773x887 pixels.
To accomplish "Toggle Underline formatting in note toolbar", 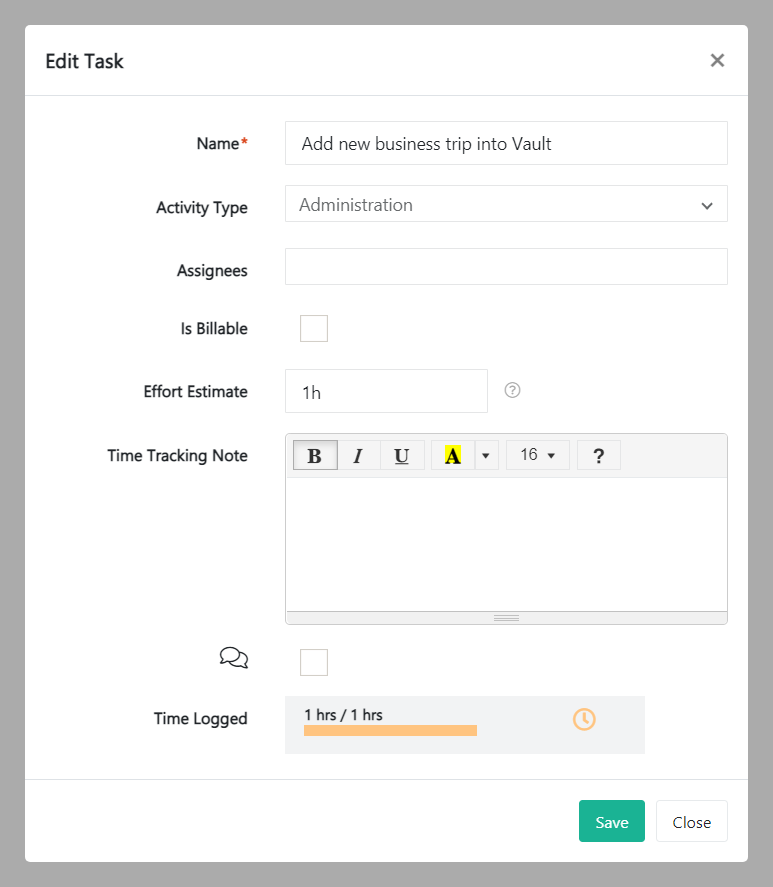I will tap(402, 456).
